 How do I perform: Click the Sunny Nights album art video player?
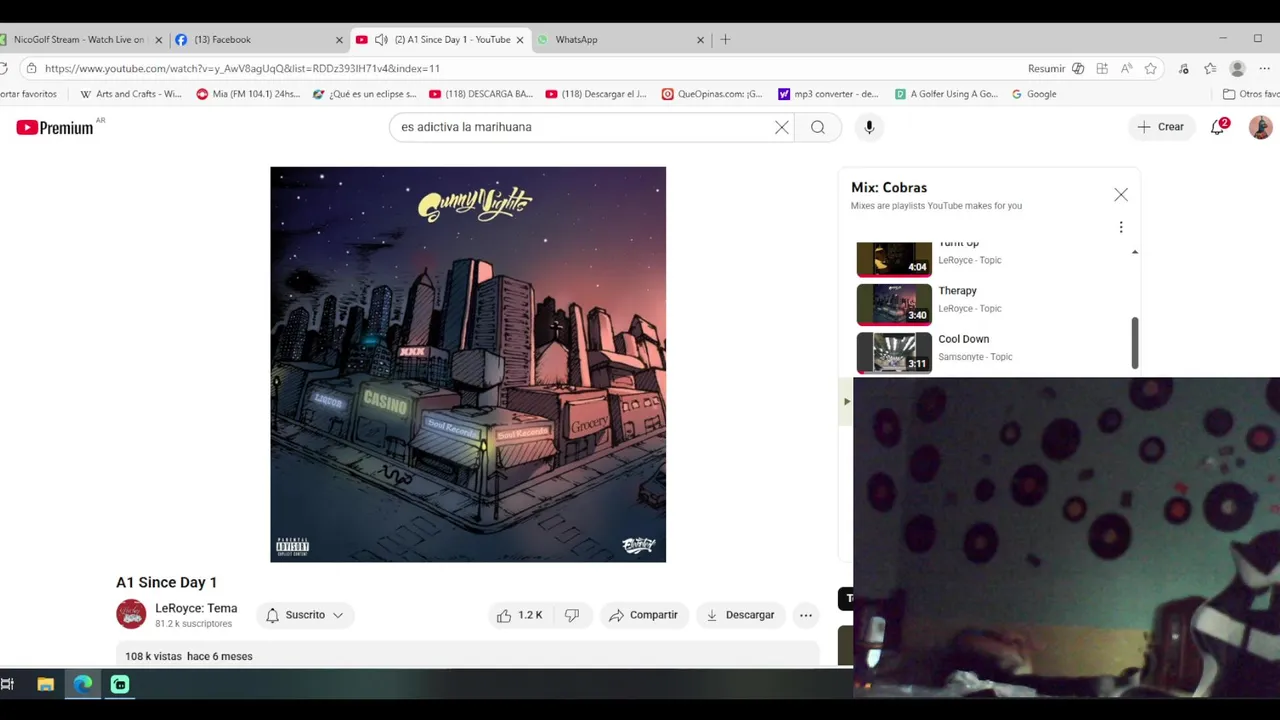[468, 364]
